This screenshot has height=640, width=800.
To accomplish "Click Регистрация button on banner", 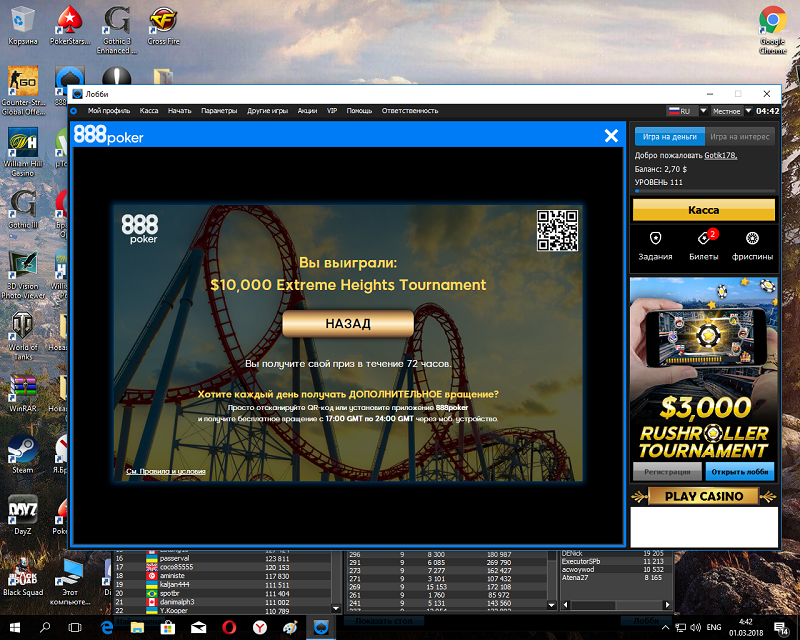I will coord(667,472).
